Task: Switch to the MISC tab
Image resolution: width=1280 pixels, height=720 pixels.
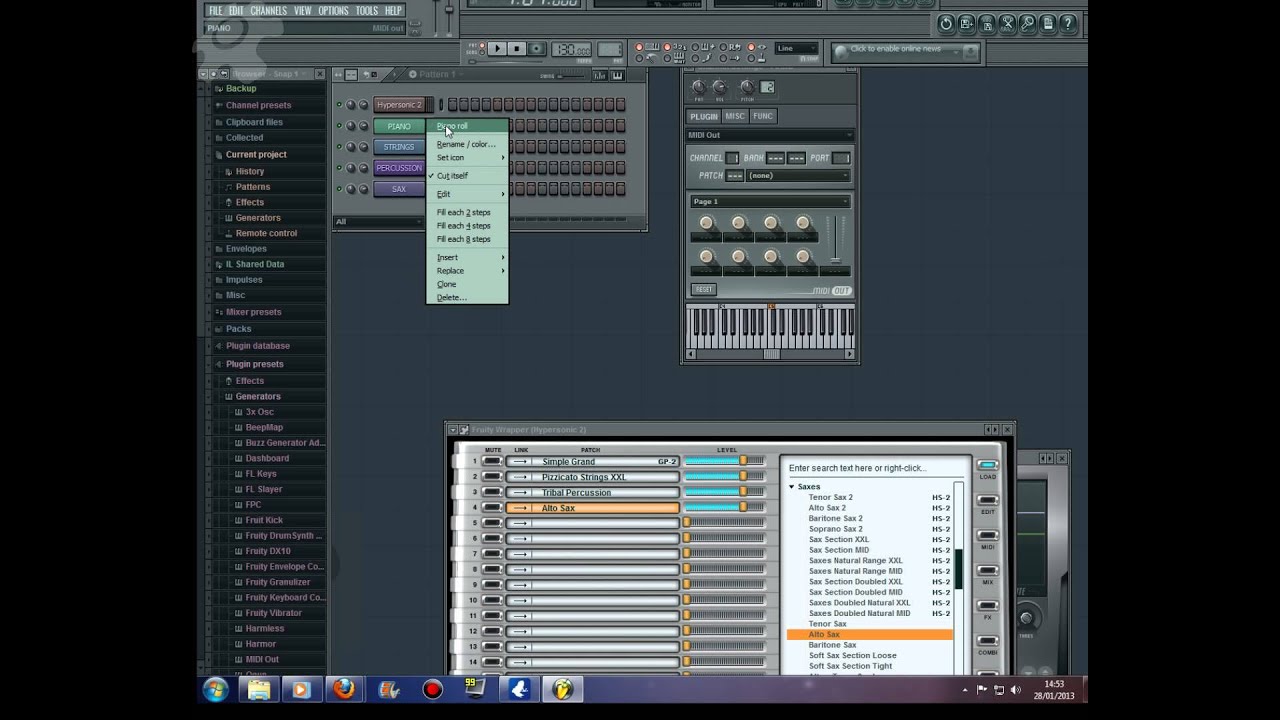Action: tap(735, 116)
